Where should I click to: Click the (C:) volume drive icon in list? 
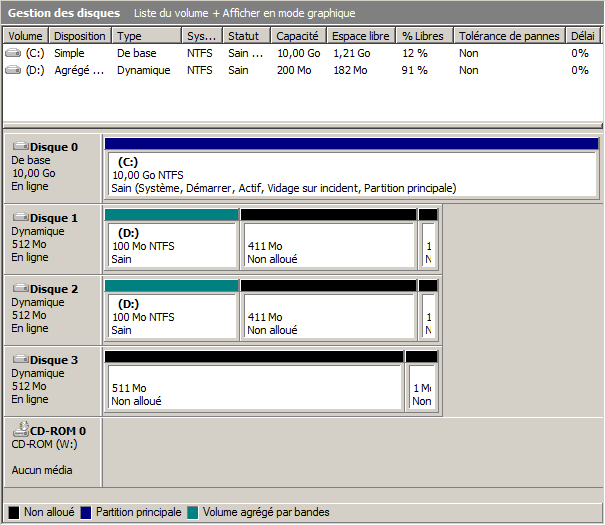pos(13,52)
